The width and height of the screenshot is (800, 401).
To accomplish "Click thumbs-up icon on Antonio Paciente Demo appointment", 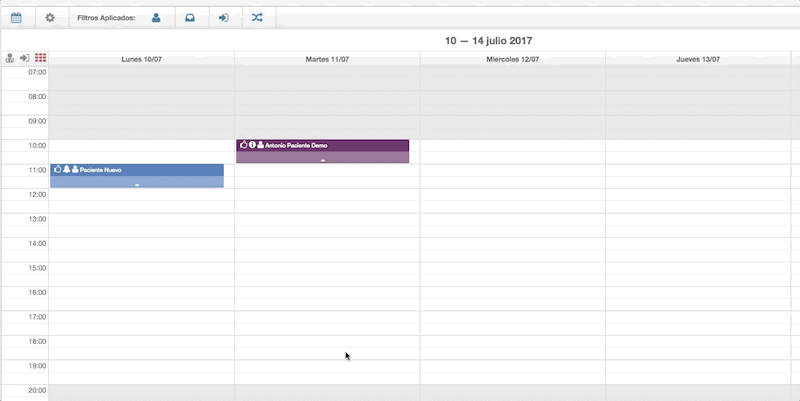I will [243, 145].
